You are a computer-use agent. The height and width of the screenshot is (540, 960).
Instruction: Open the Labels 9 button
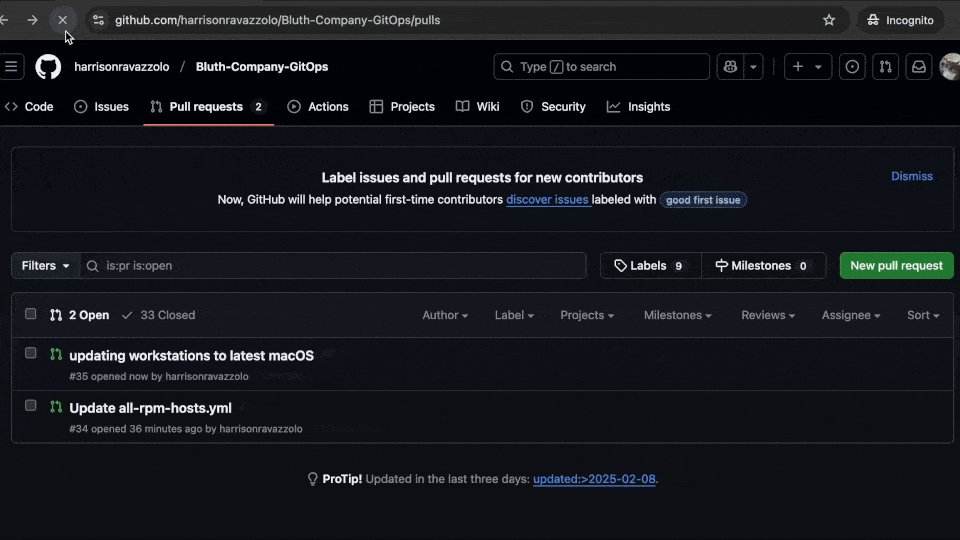tap(650, 266)
